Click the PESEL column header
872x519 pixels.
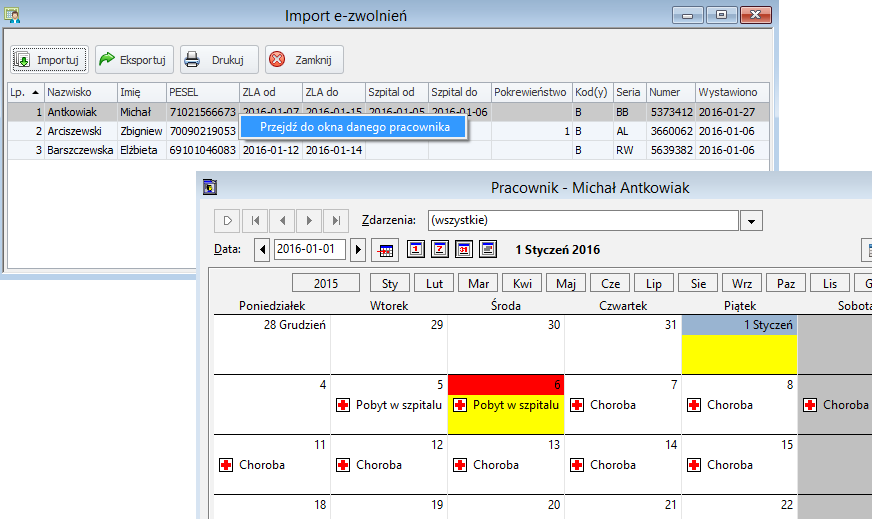pos(202,92)
